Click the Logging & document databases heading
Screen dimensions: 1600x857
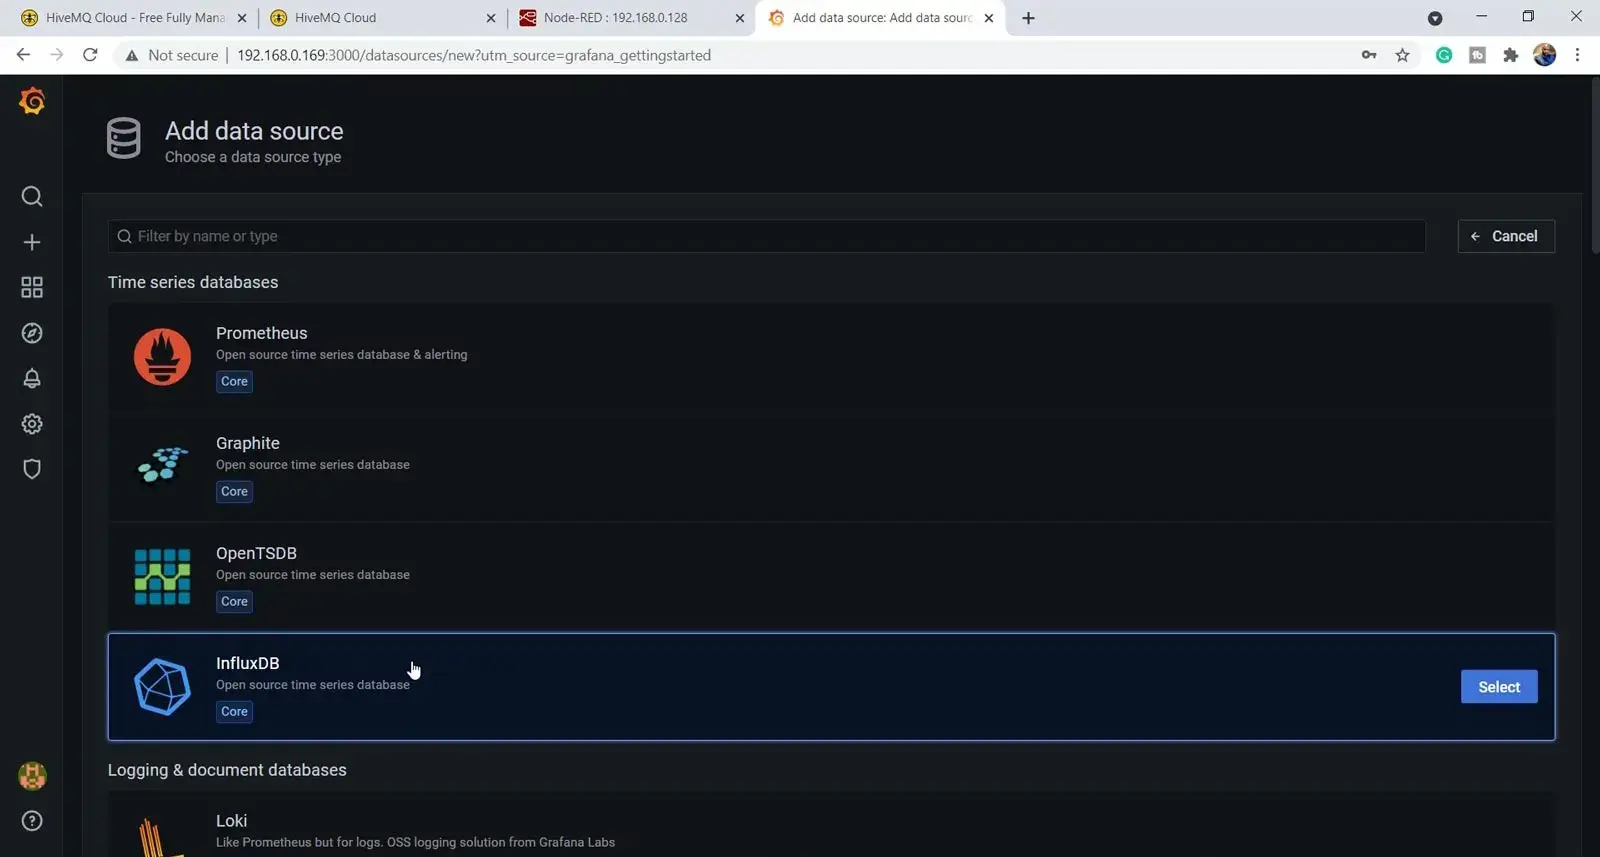coord(227,770)
